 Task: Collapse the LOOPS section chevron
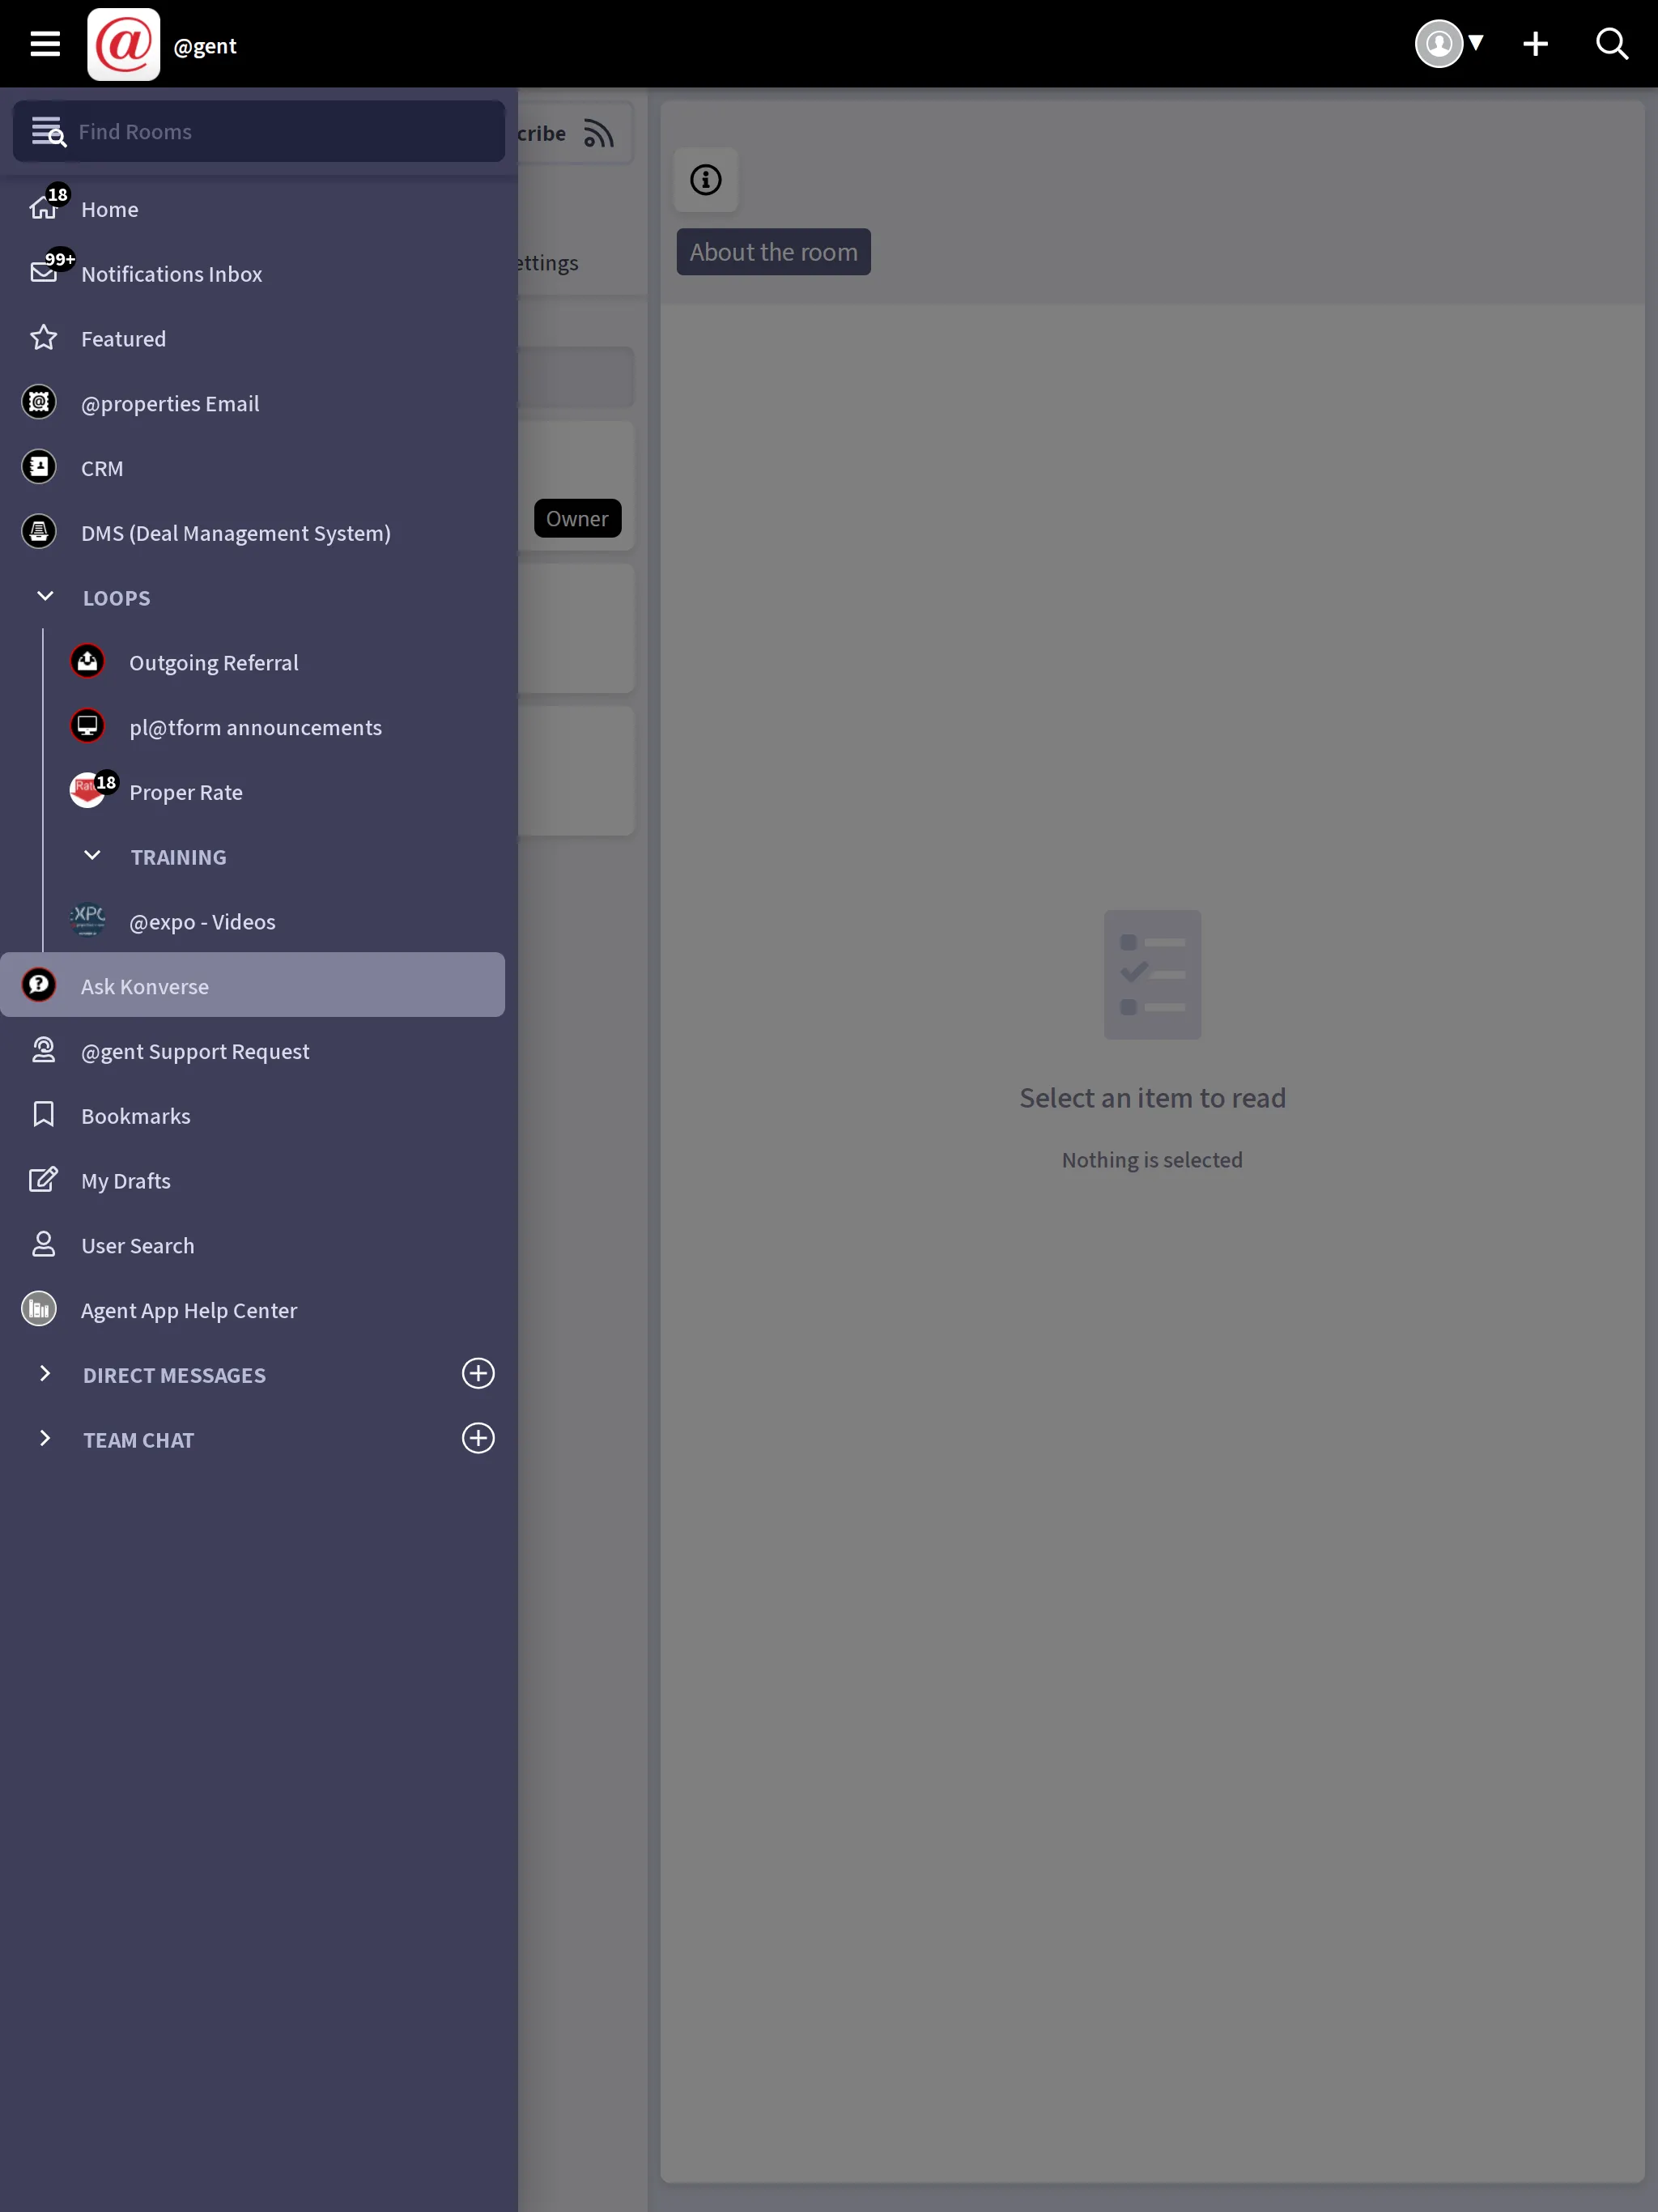[45, 597]
